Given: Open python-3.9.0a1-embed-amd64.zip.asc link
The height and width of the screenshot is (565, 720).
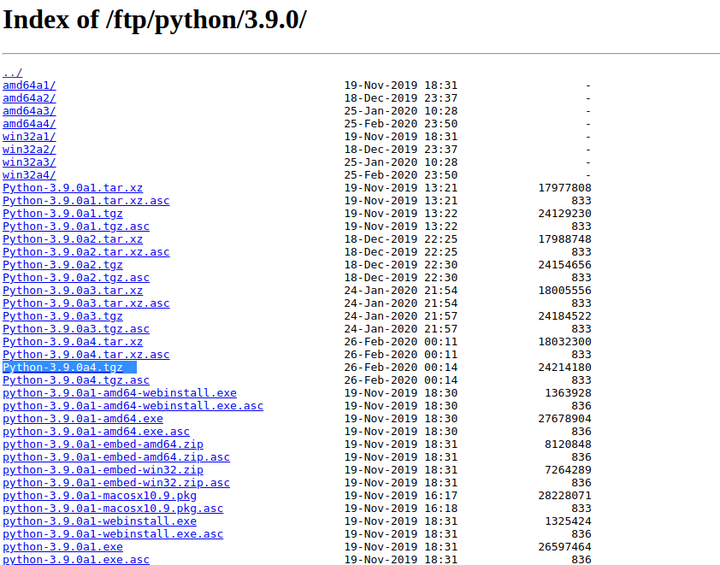Looking at the screenshot, I should 116,458.
